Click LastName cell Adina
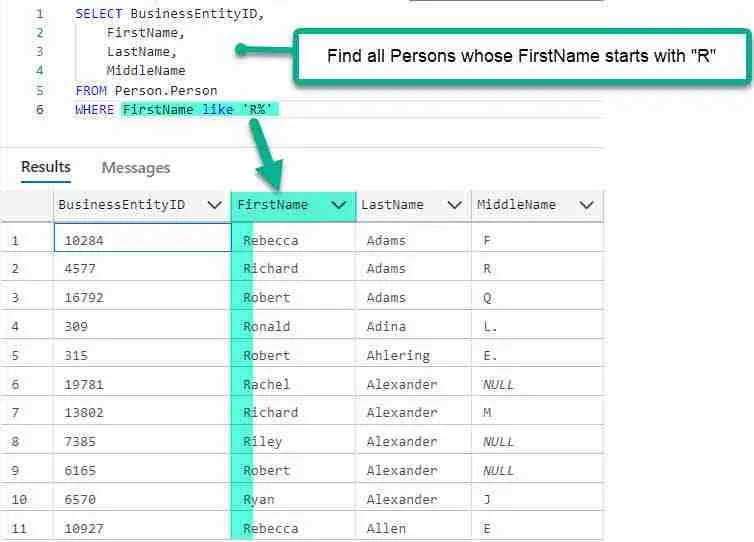 tap(414, 326)
